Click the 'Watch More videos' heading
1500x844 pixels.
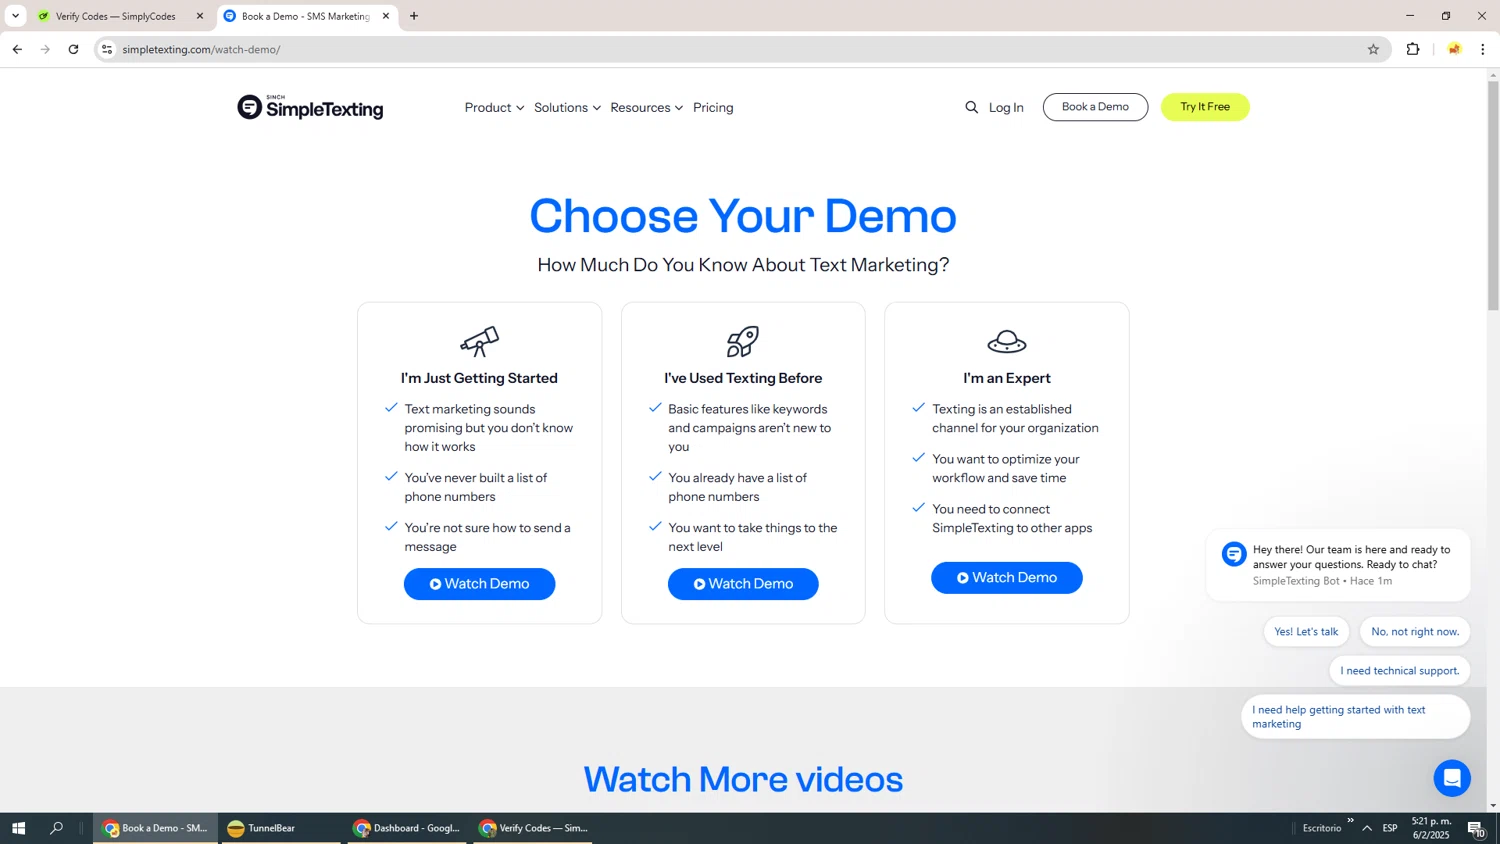click(743, 779)
